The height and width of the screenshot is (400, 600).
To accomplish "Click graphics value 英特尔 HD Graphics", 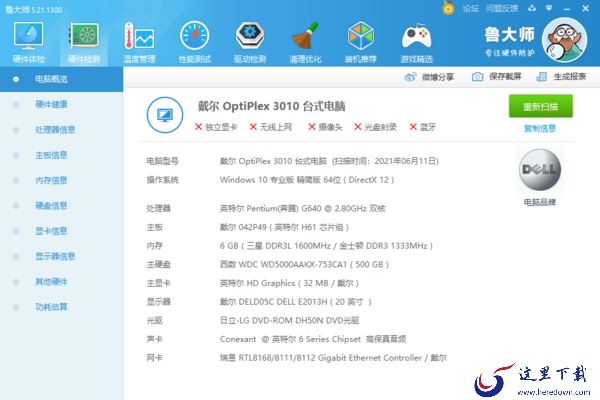I will (x=289, y=283).
